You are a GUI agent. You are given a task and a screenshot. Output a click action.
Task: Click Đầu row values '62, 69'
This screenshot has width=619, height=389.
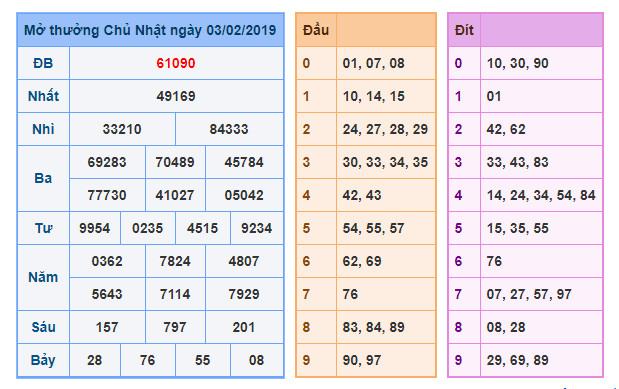pyautogui.click(x=362, y=261)
